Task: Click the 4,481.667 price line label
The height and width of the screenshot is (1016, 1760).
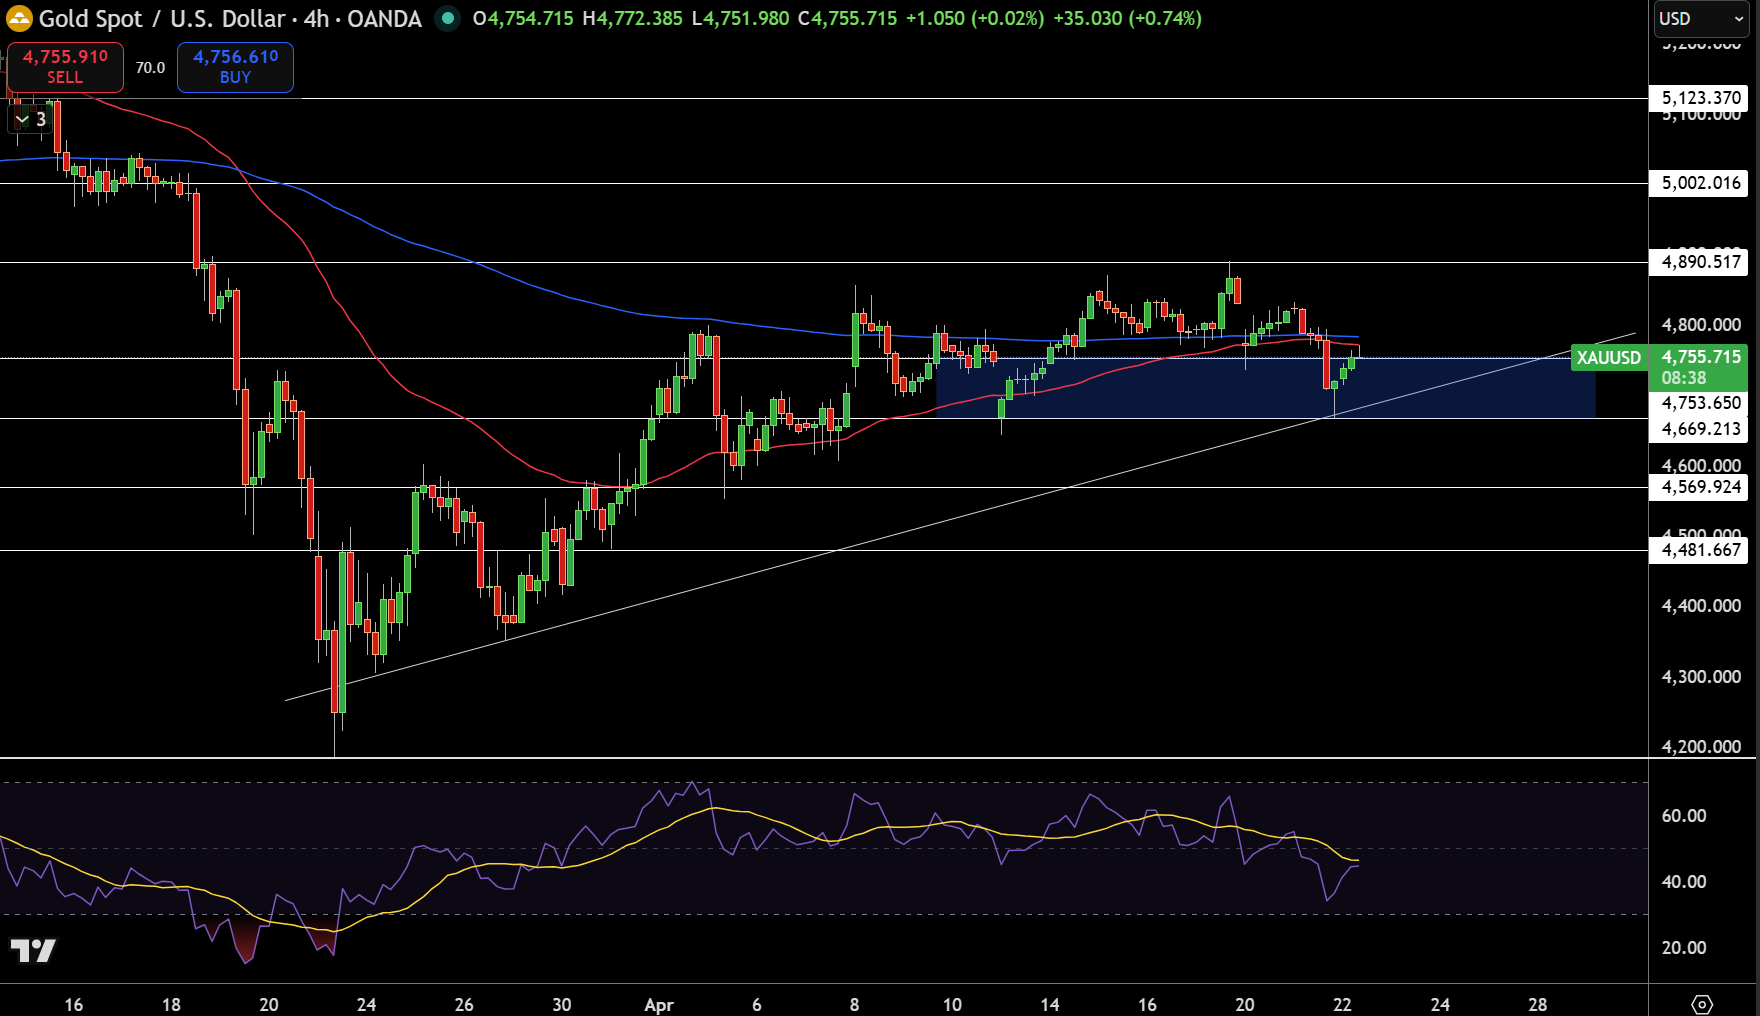Action: click(x=1700, y=550)
